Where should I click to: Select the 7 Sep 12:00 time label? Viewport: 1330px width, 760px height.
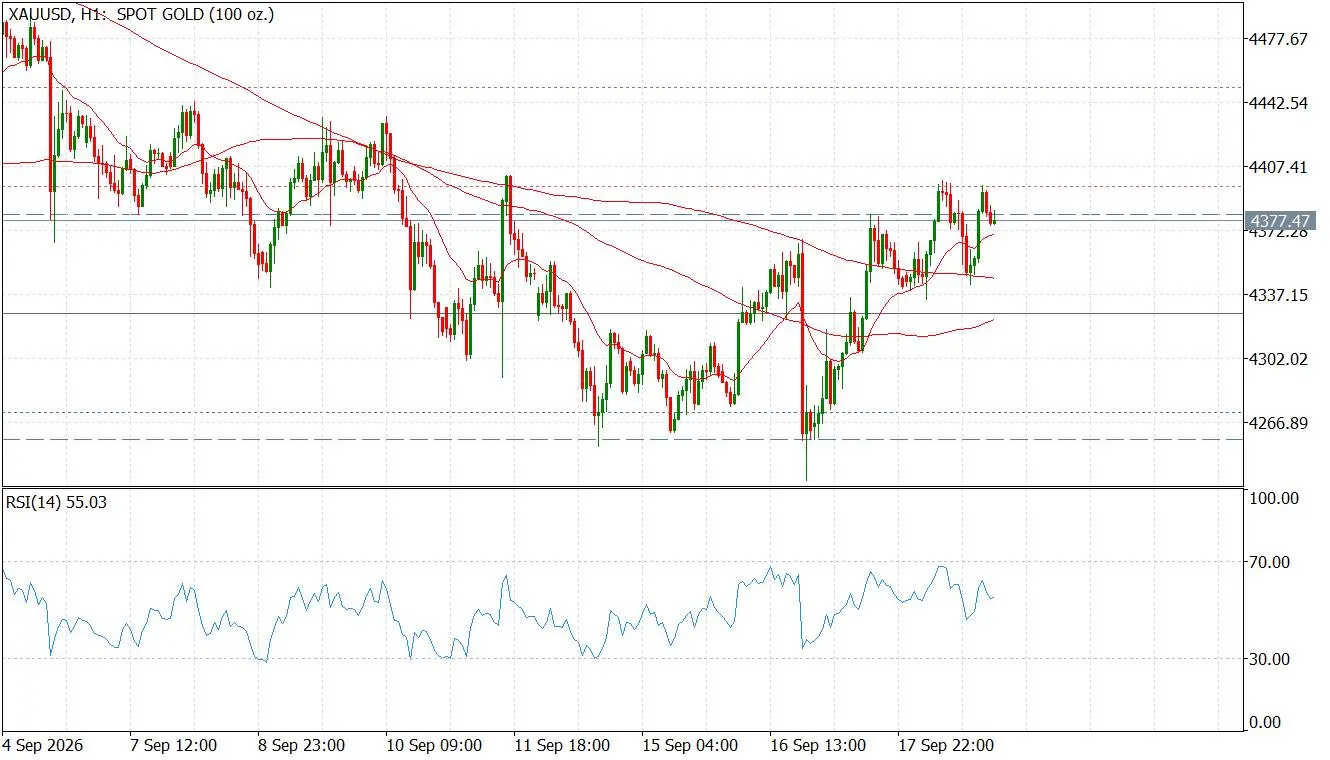(173, 746)
